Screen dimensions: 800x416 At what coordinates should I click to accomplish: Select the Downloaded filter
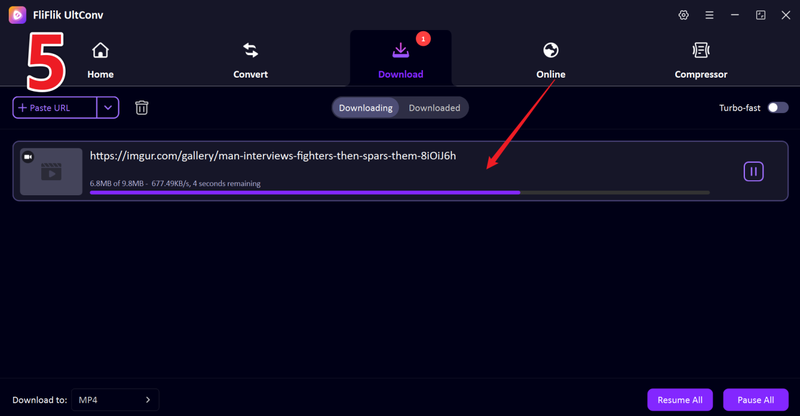click(x=434, y=108)
